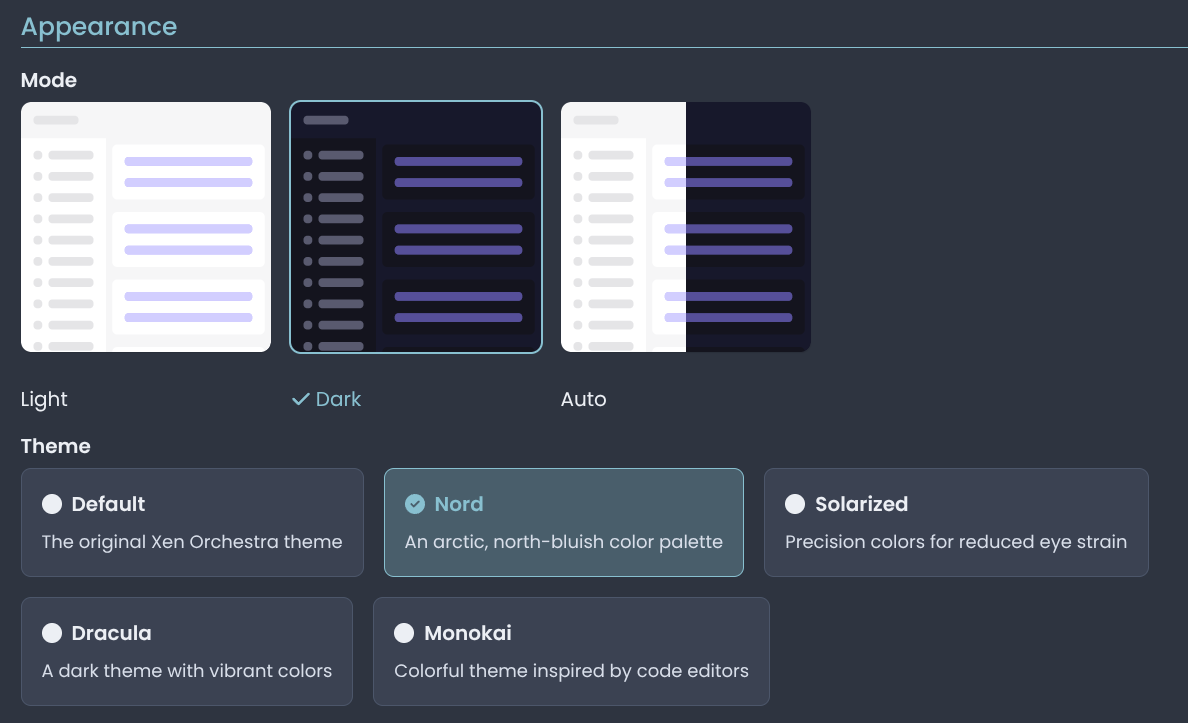Click "A dark theme with vibrant colors" text
The image size is (1188, 723).
pos(187,671)
